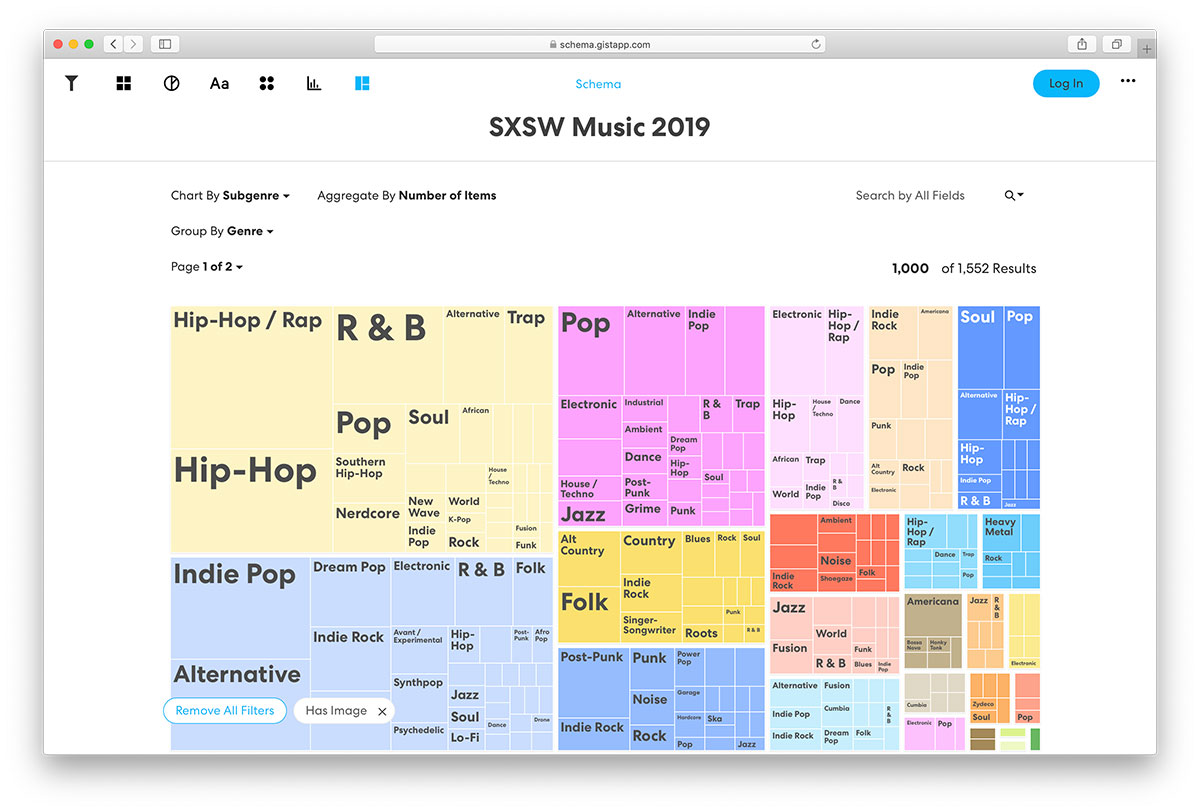The width and height of the screenshot is (1200, 812).
Task: Open the filter funnel icon
Action: [x=71, y=84]
